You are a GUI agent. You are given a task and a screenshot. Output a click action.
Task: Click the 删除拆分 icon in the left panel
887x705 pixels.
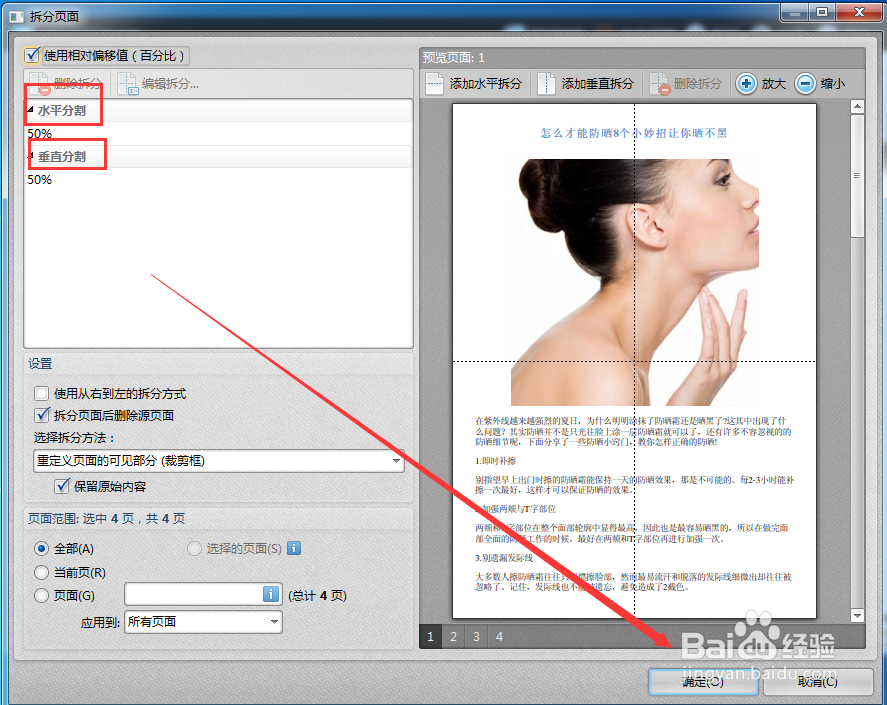click(x=40, y=84)
